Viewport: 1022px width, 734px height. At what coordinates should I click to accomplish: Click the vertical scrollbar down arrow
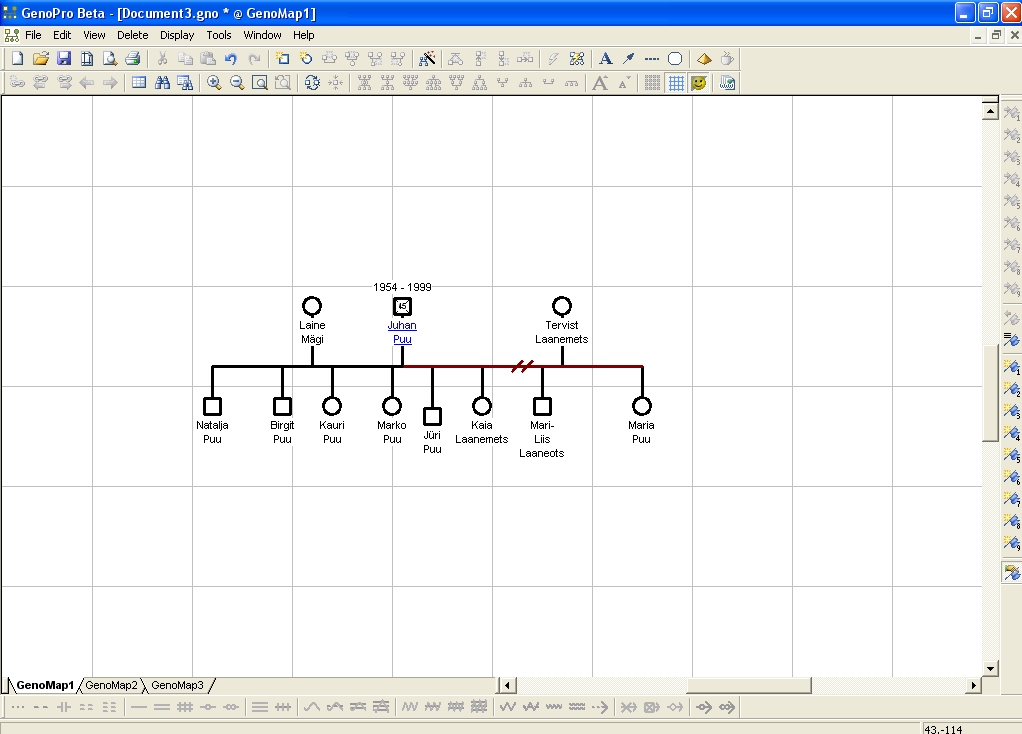pos(990,668)
